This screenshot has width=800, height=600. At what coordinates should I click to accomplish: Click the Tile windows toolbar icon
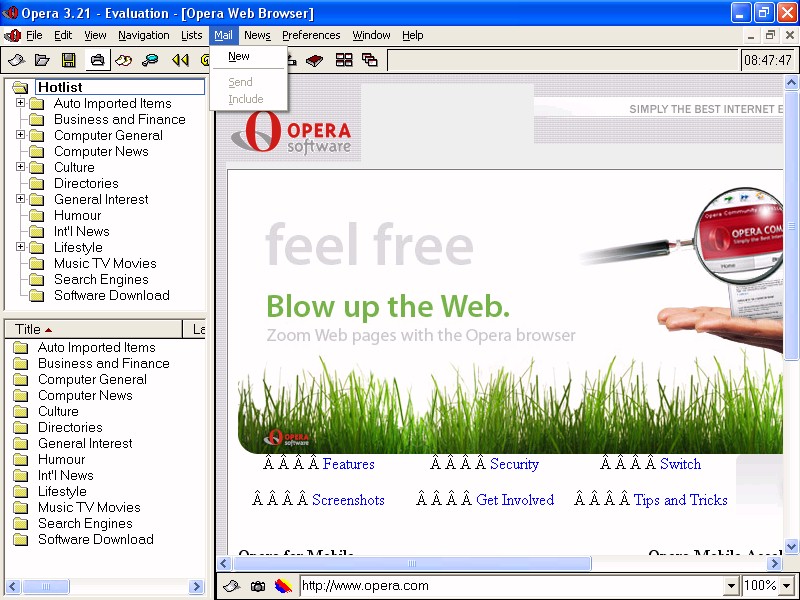coord(344,60)
